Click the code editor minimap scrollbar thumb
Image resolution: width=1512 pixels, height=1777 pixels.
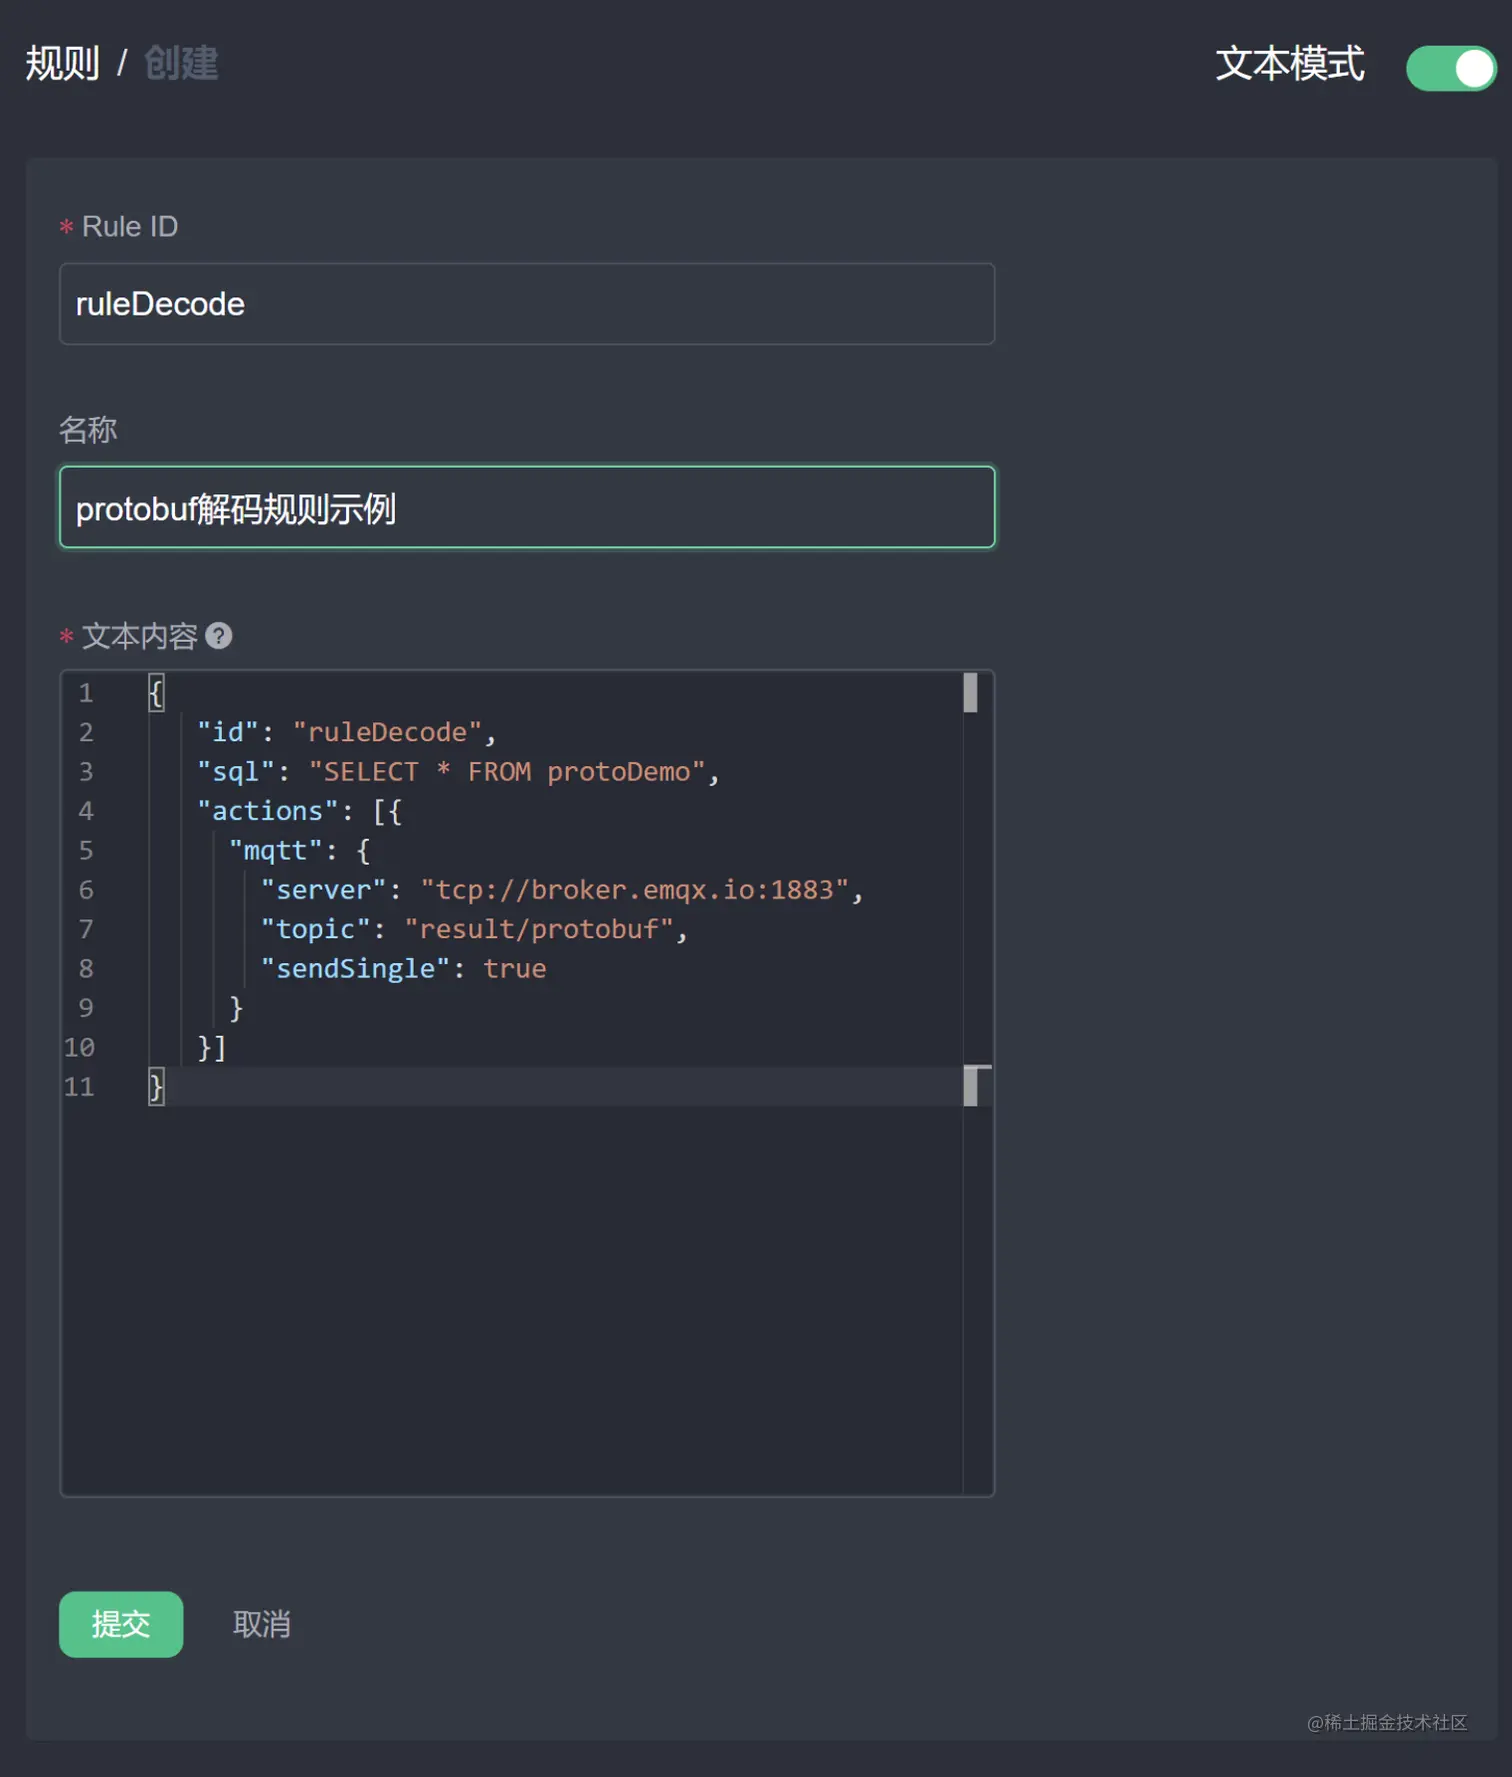pyautogui.click(x=970, y=692)
